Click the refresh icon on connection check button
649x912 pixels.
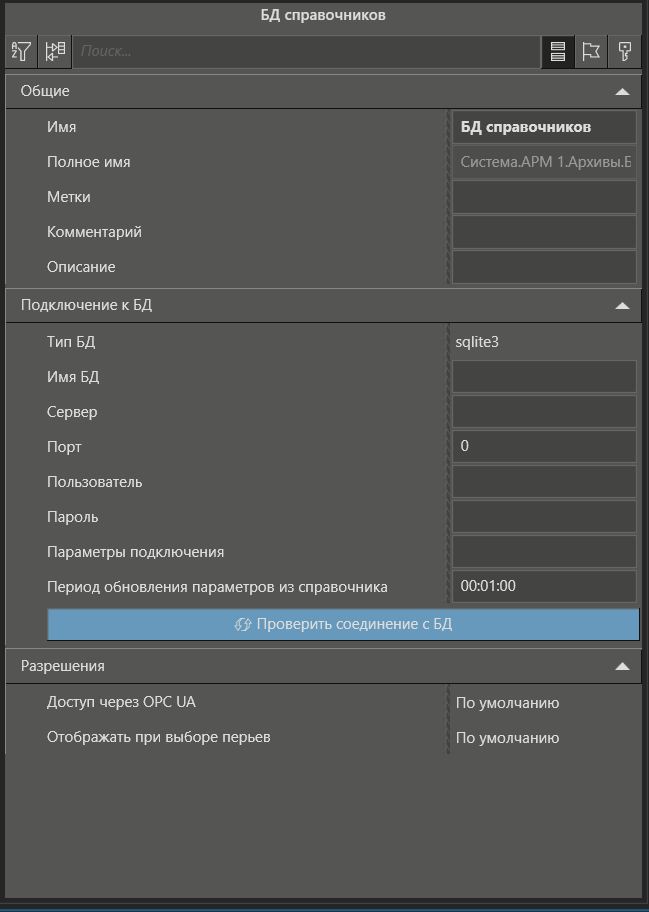pos(242,624)
